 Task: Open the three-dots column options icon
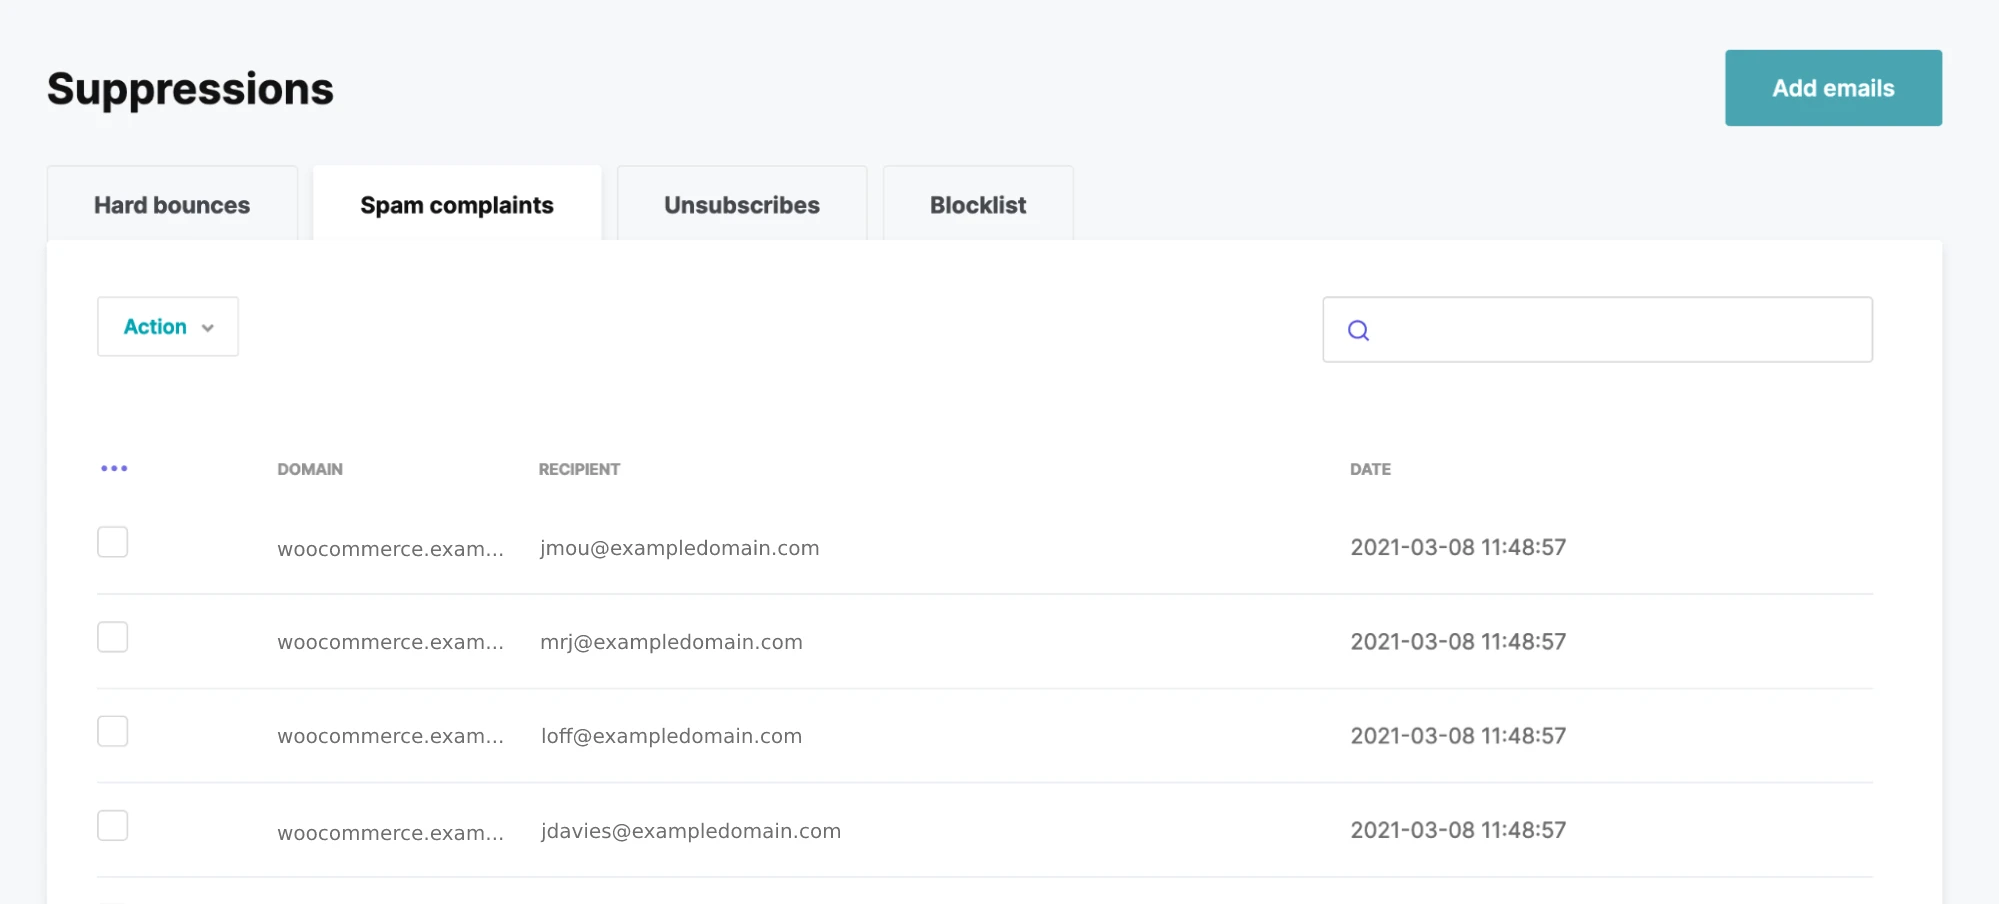pos(114,468)
